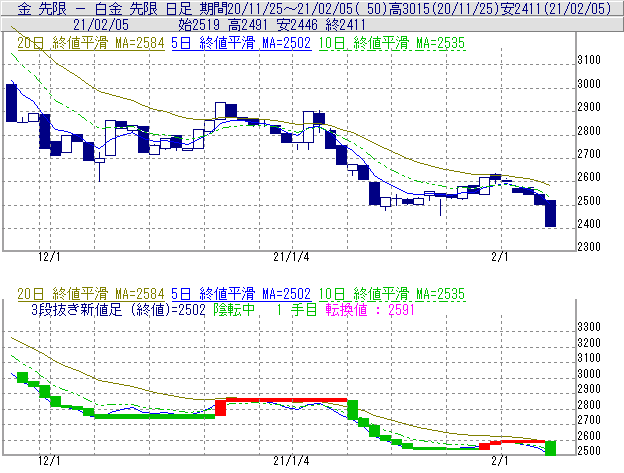Click the '陰転中 1 手目' status text

(265, 309)
